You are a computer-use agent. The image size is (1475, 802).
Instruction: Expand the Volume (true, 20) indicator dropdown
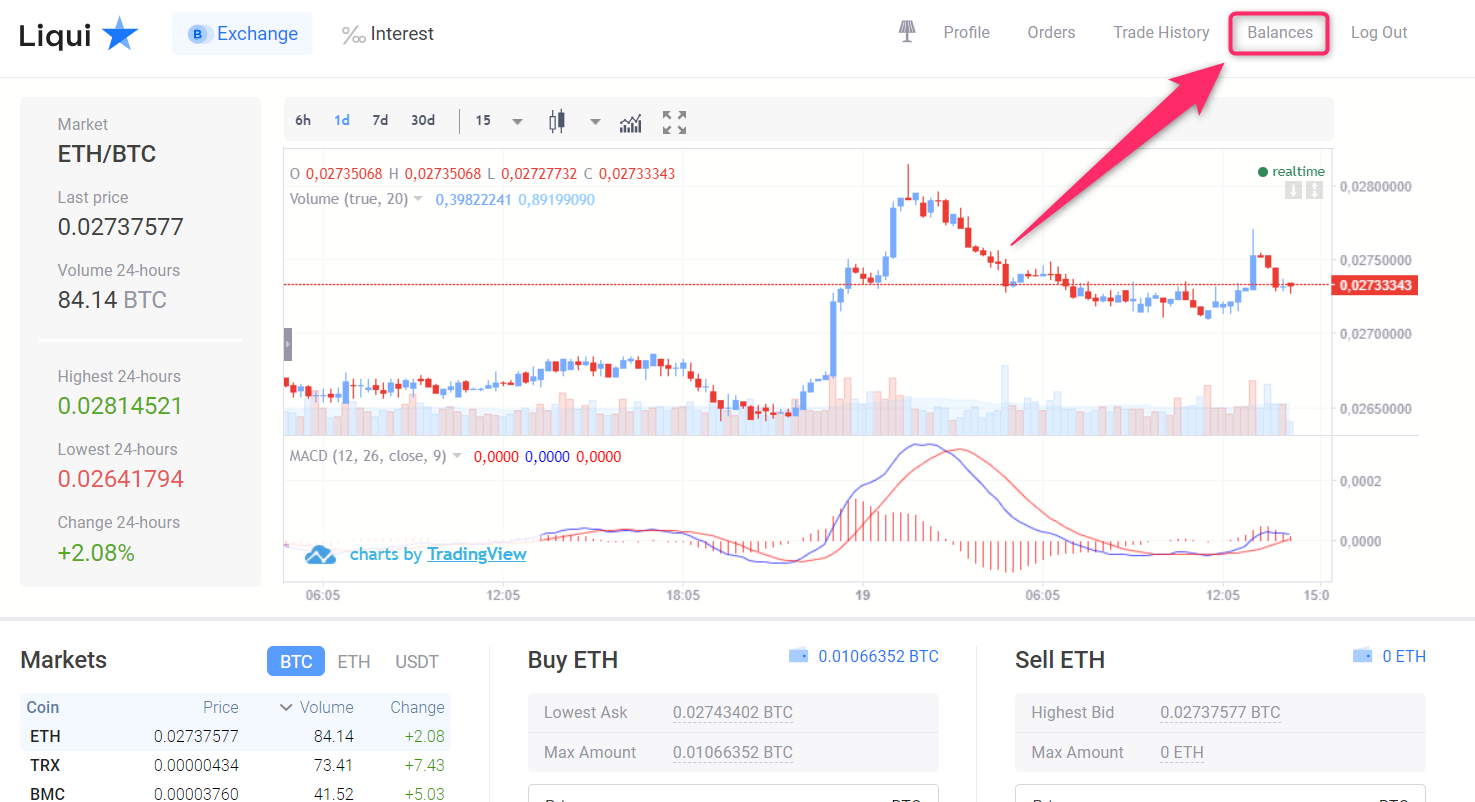point(419,199)
